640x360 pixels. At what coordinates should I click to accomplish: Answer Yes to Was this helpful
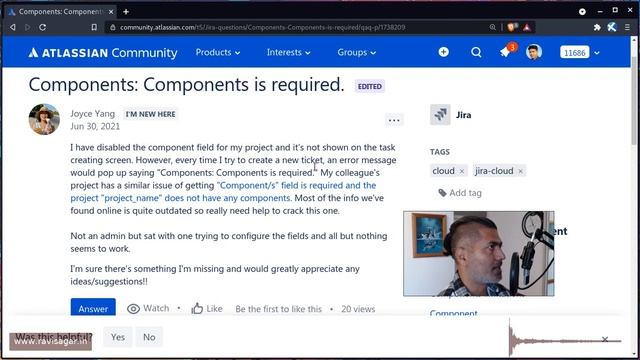(118, 337)
